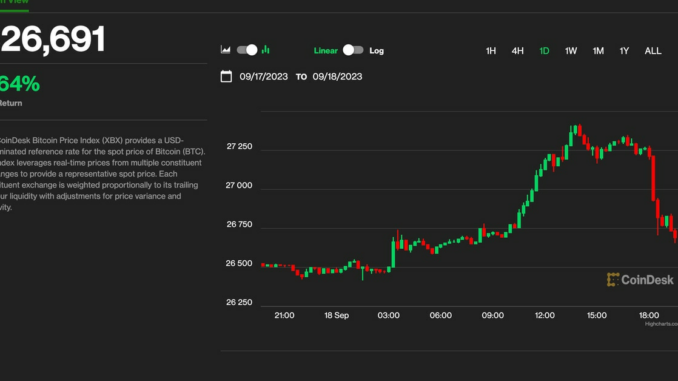The image size is (678, 381).
Task: Click the 03:00 x-axis label
Action: [x=388, y=315]
